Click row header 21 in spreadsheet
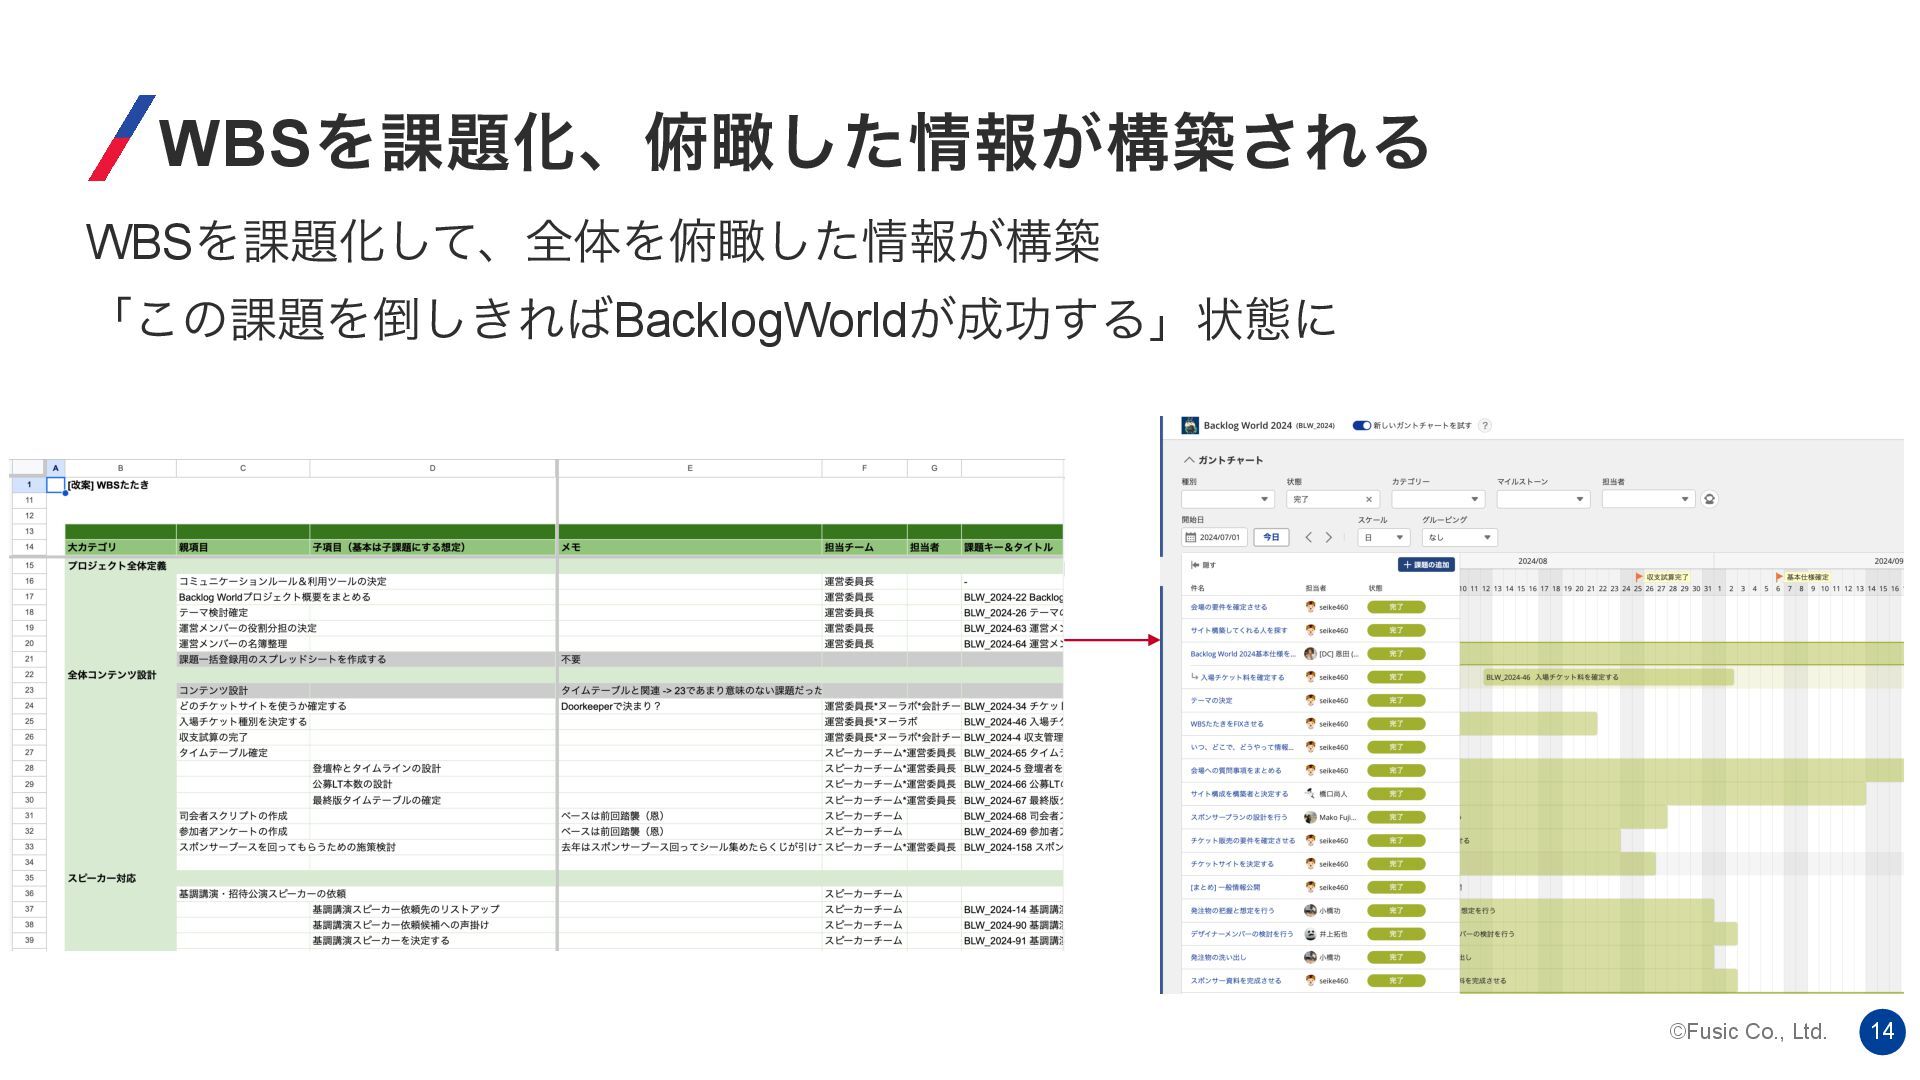Screen dimensions: 1920x1080 [x=29, y=659]
